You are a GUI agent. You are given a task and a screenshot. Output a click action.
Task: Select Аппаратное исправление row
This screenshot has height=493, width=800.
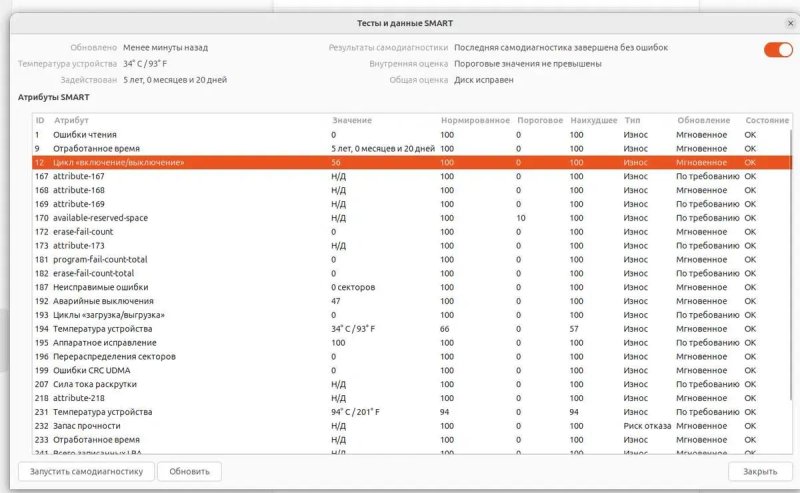(412, 342)
